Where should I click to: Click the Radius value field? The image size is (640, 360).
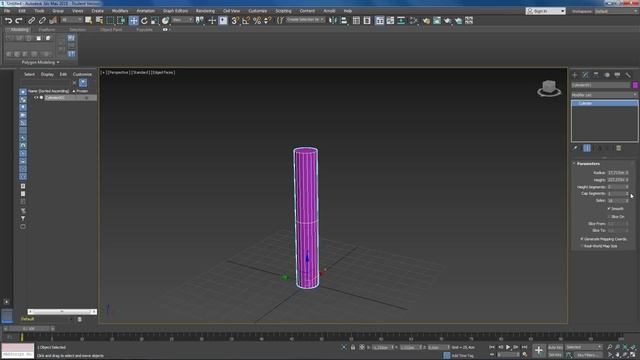pyautogui.click(x=618, y=173)
